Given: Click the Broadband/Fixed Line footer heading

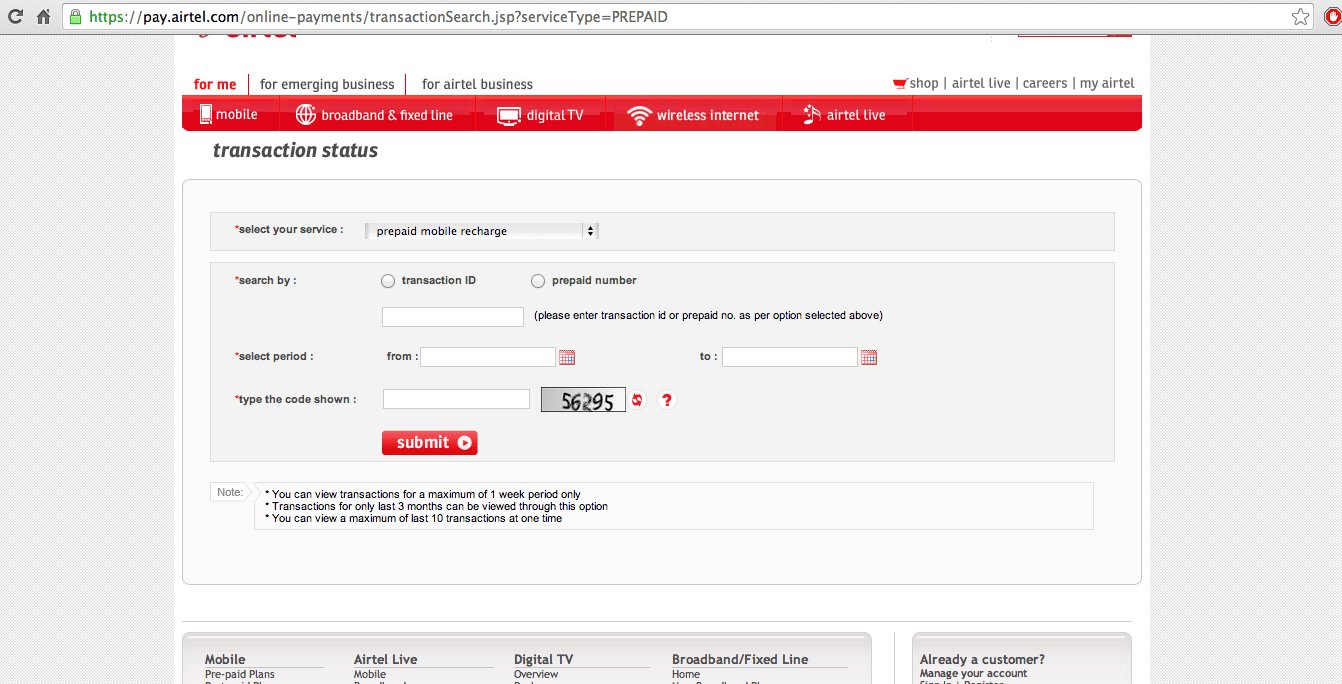Looking at the screenshot, I should click(740, 659).
